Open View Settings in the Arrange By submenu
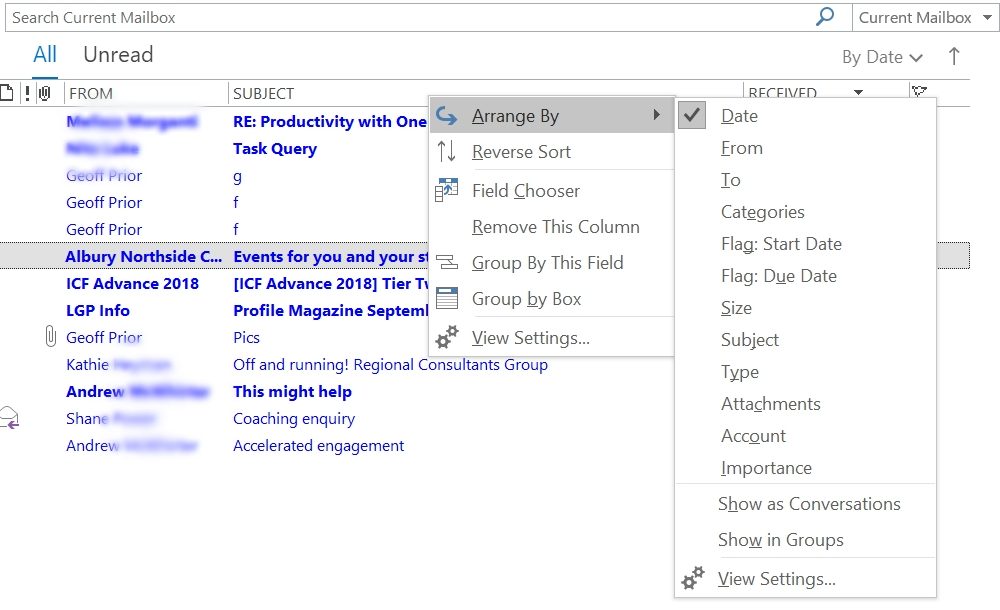The image size is (1000, 610). [x=805, y=579]
